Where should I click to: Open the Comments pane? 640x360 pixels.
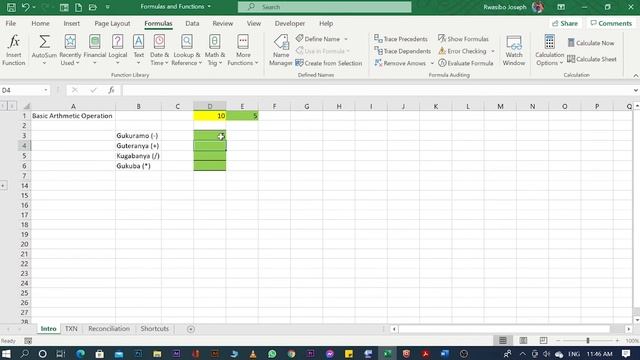(611, 23)
